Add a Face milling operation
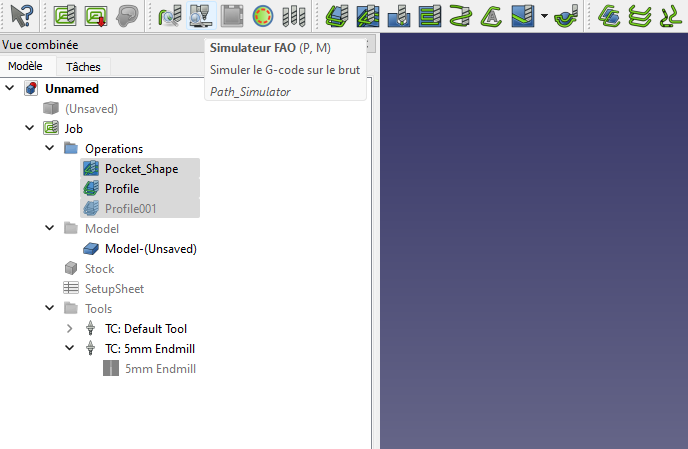The image size is (688, 449). (x=430, y=15)
